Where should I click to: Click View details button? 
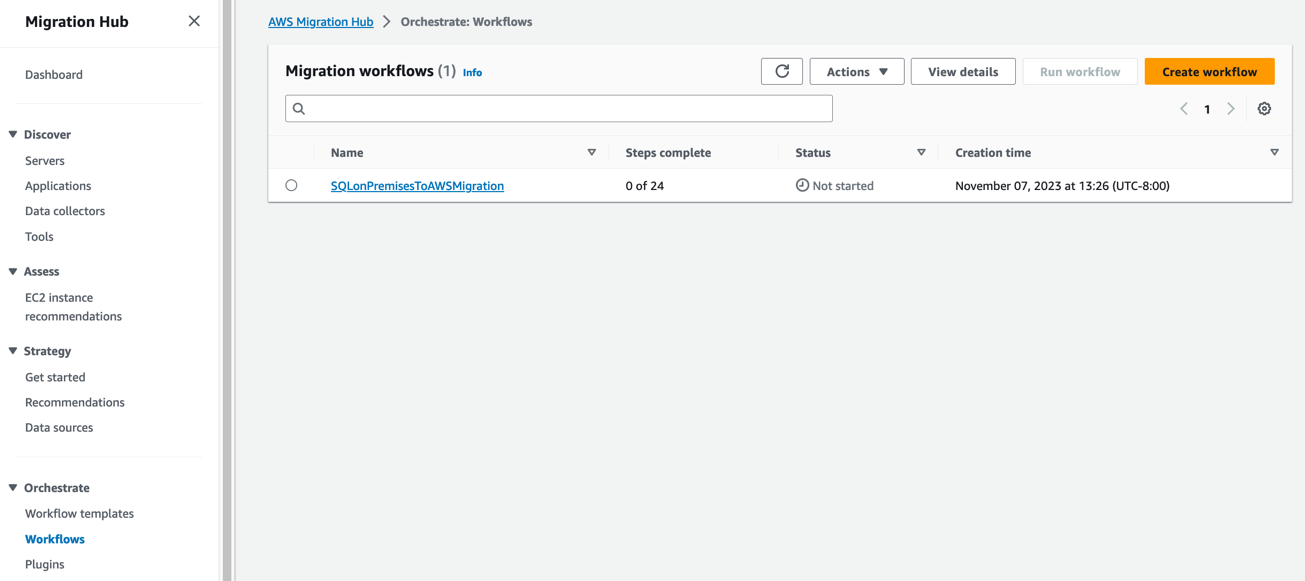coord(963,71)
